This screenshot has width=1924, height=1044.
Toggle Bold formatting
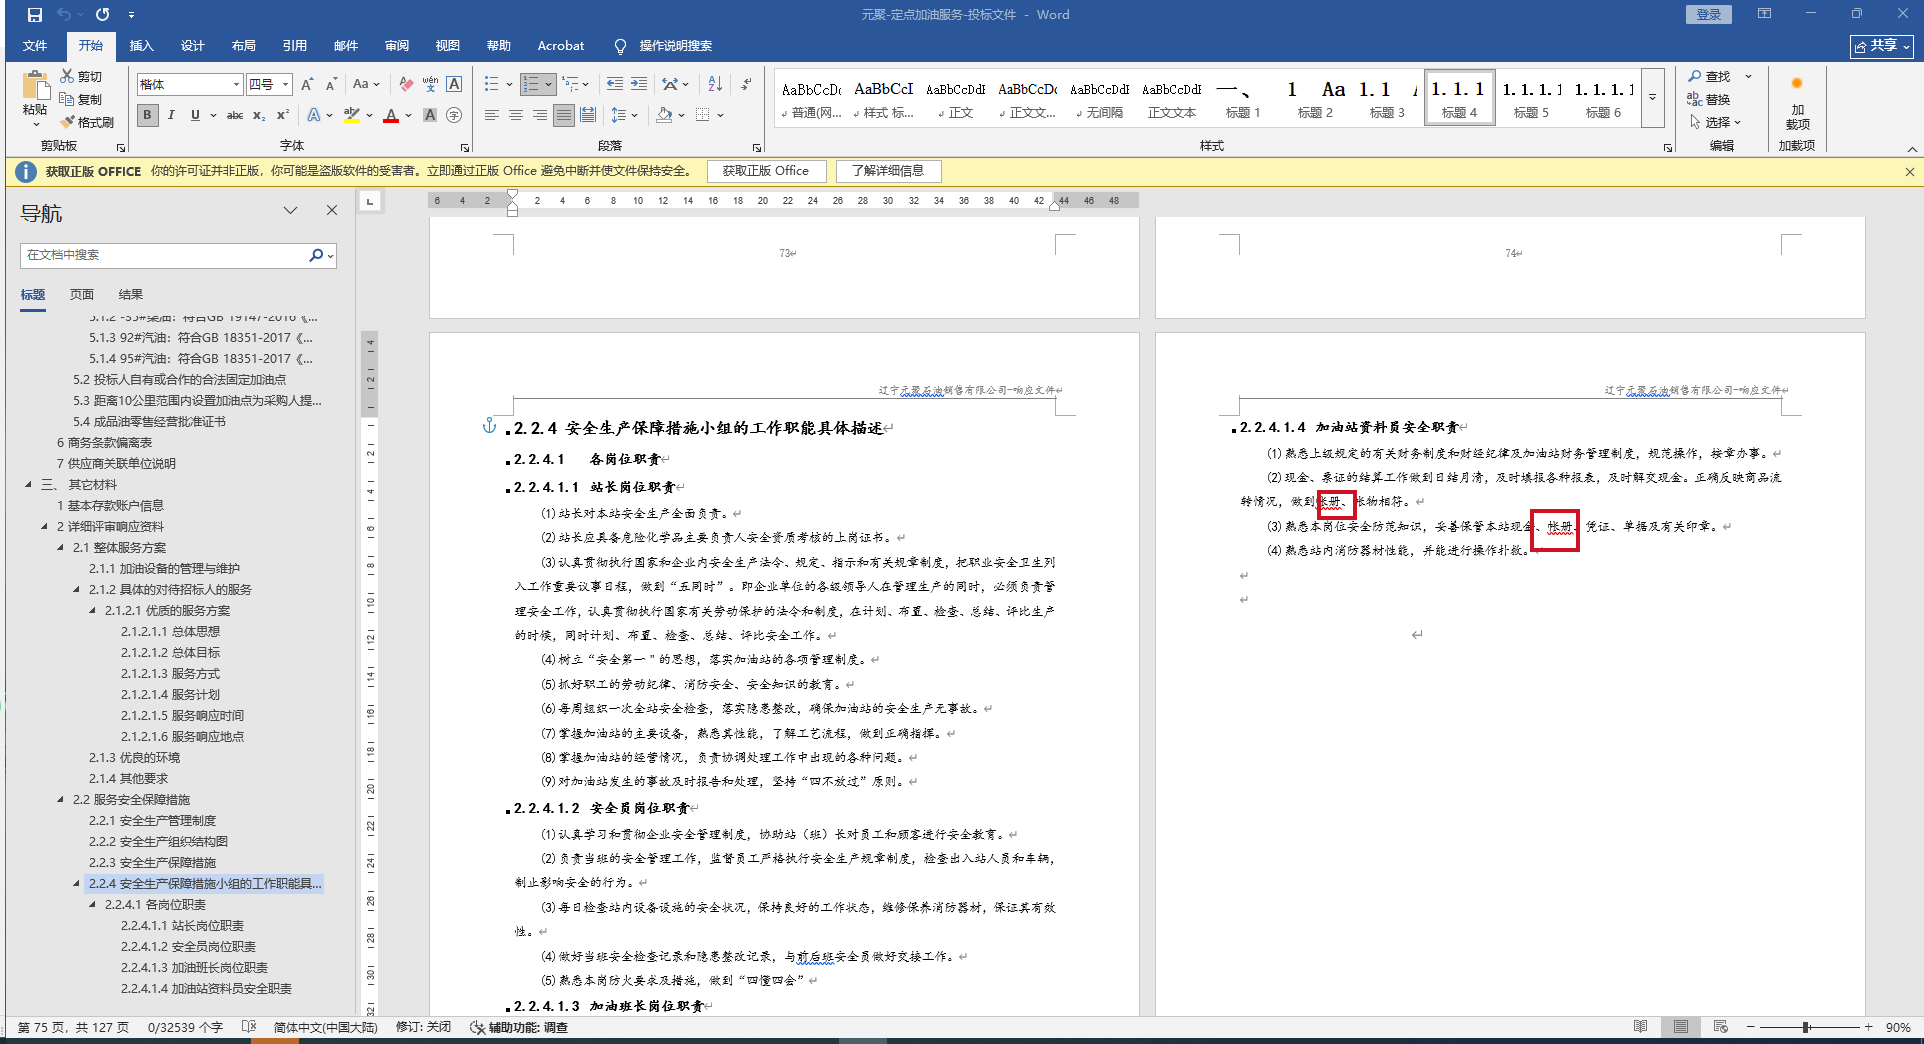[148, 115]
